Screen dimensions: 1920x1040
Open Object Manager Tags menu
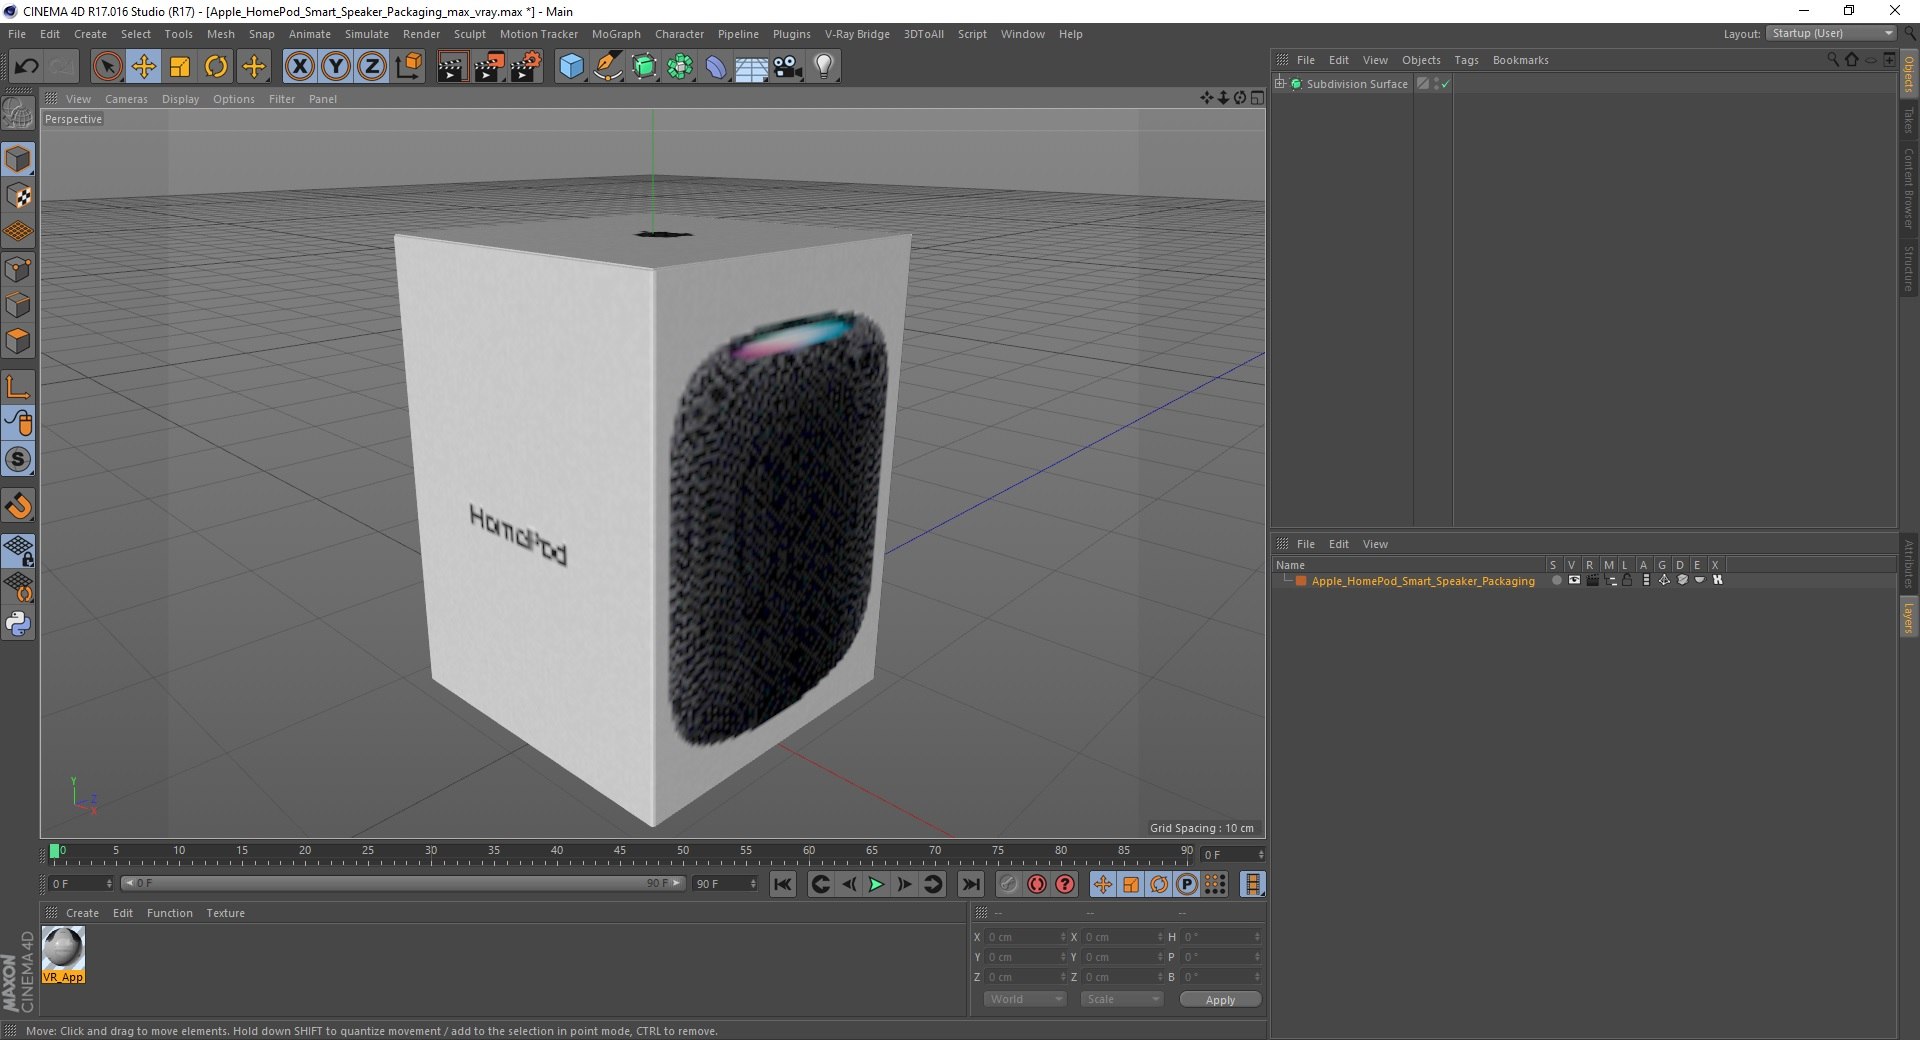pyautogui.click(x=1466, y=60)
